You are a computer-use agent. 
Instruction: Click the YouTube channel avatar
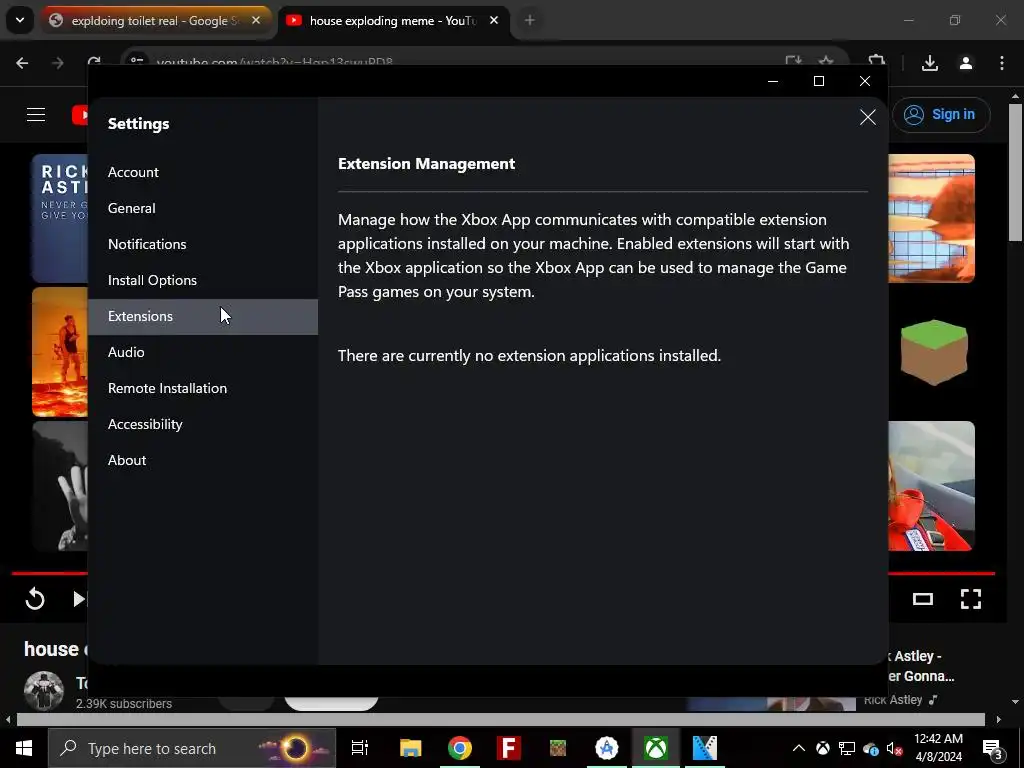pyautogui.click(x=44, y=690)
